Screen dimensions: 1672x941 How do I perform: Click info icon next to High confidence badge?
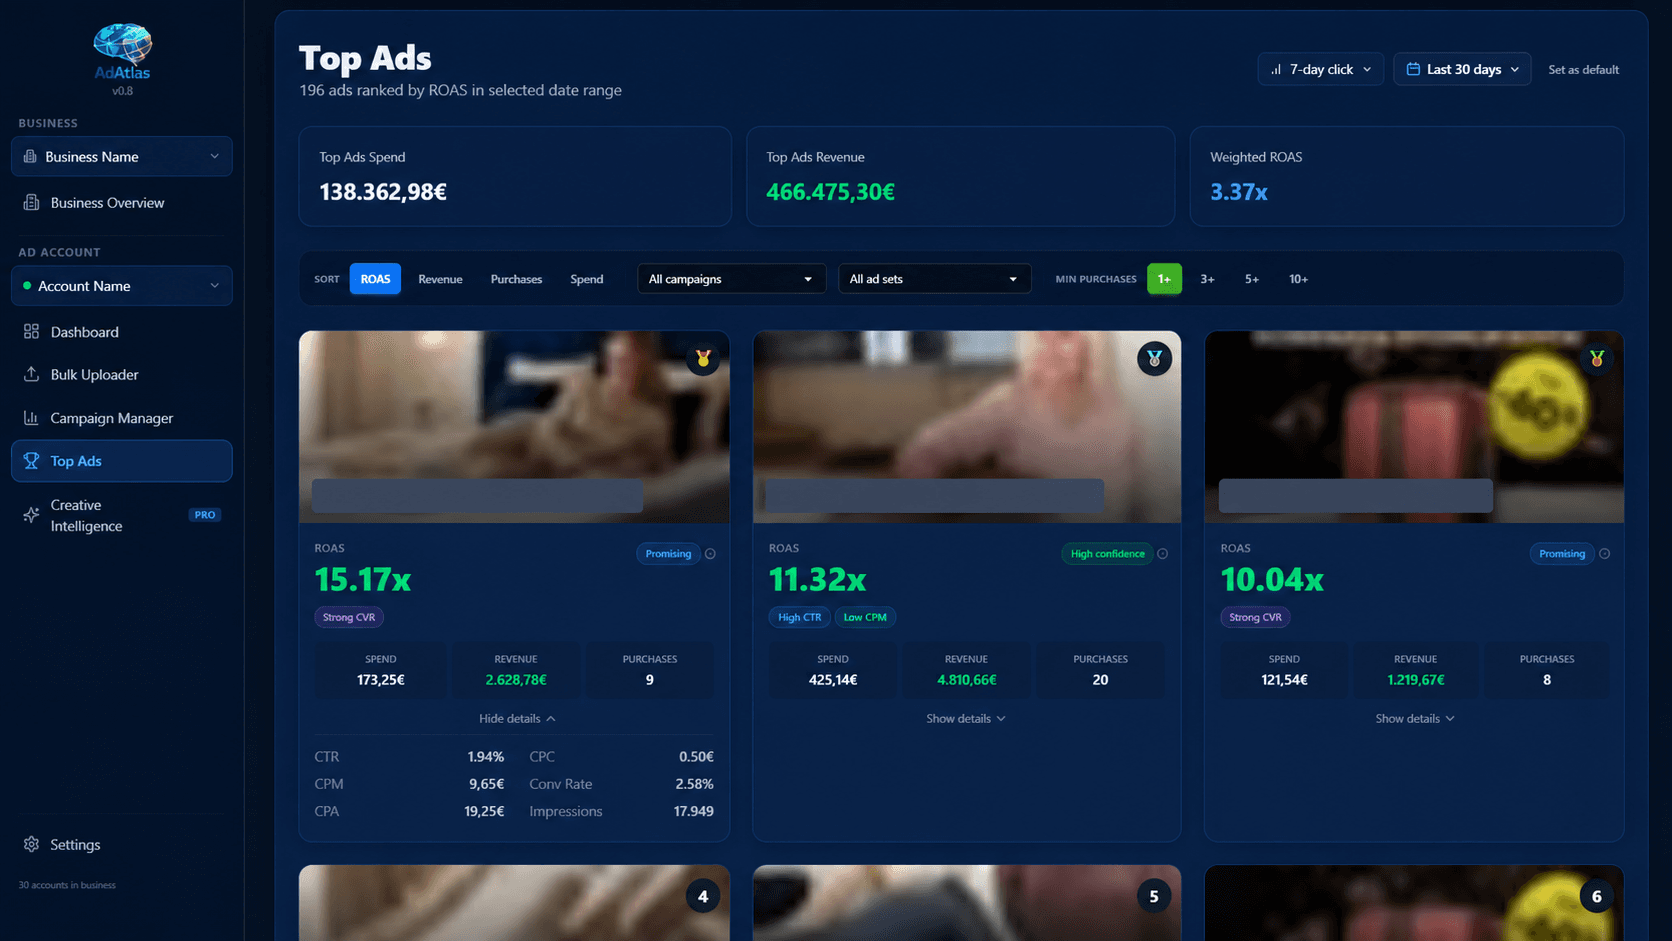[x=1162, y=554]
